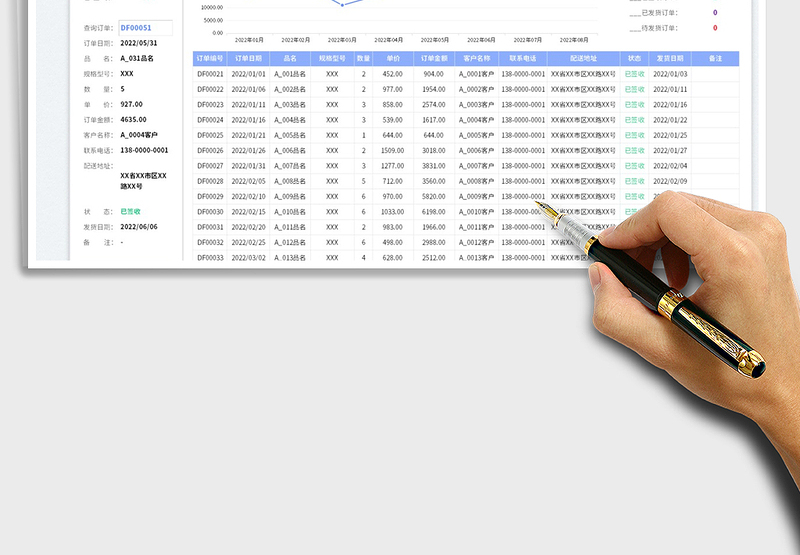Click the 订单金额 column header
Screen dimensions: 800x555
(433, 59)
